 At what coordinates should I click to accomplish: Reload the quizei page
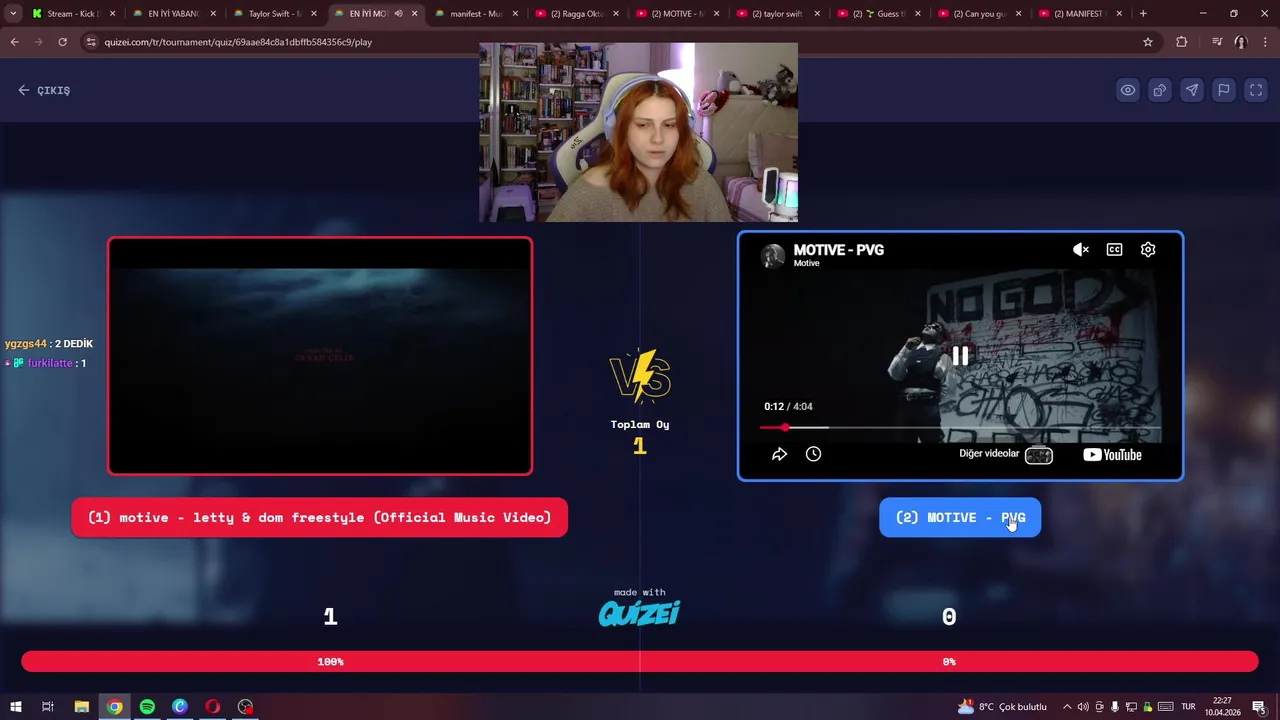coord(62,42)
